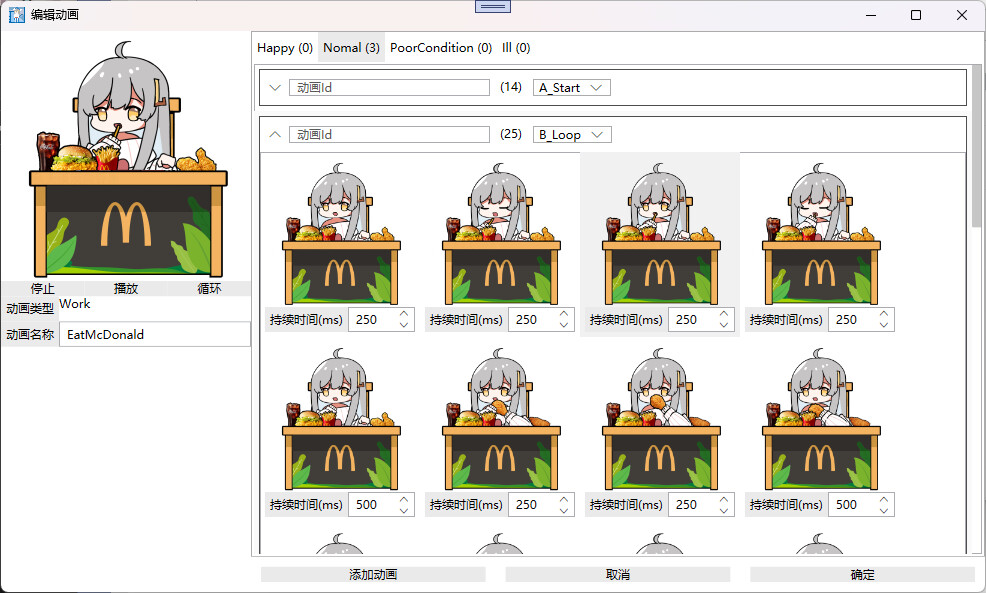This screenshot has height=593, width=986.
Task: Select the highlighted third frame thumbnail in B_Loop
Action: point(661,233)
